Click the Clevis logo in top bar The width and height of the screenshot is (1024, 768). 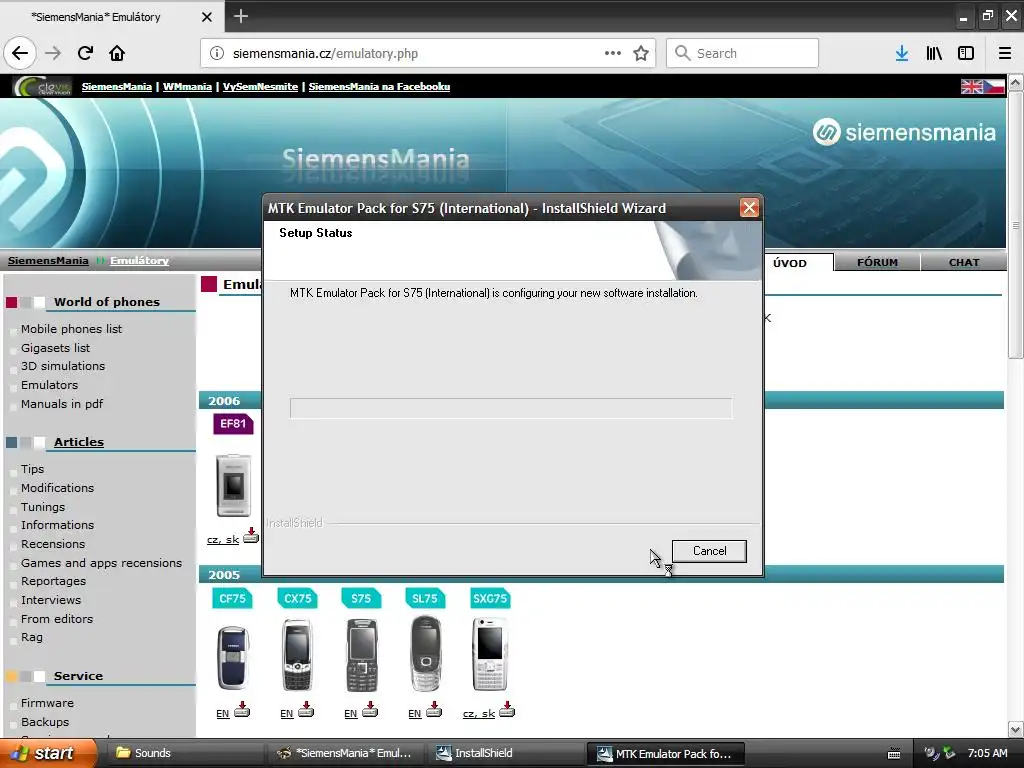coord(42,86)
